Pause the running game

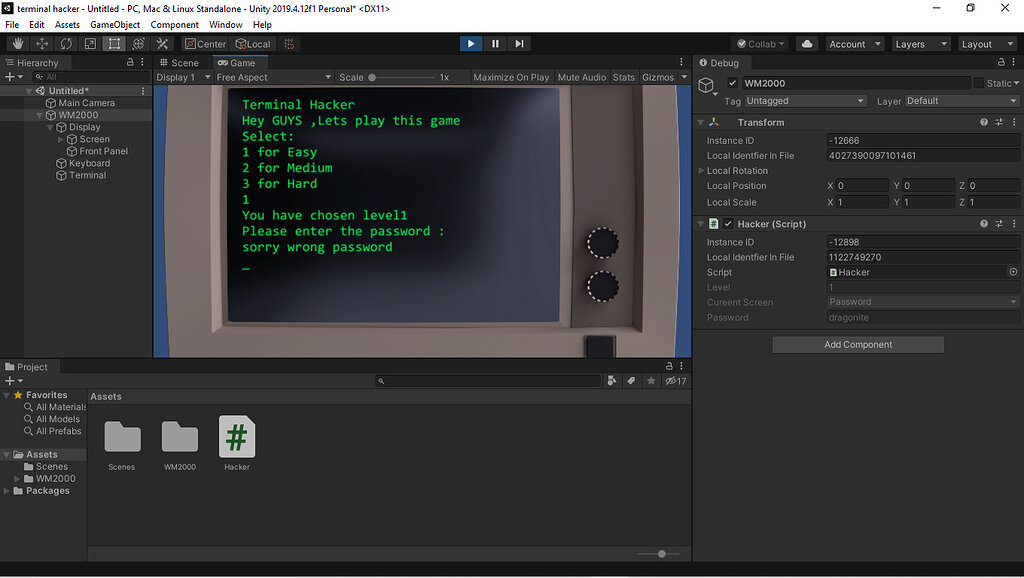[495, 44]
